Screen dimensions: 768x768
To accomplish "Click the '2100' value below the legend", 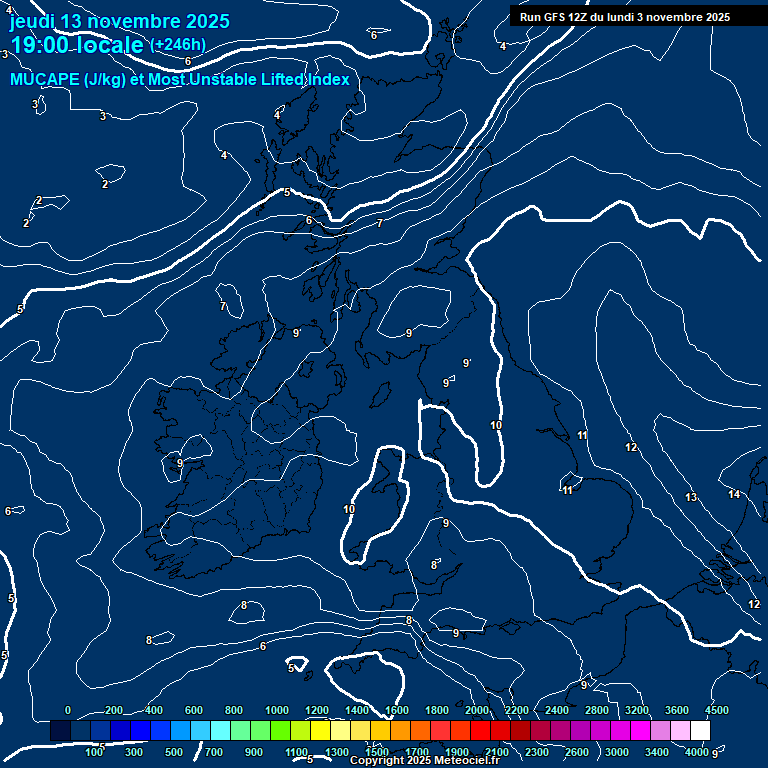I will click(497, 752).
